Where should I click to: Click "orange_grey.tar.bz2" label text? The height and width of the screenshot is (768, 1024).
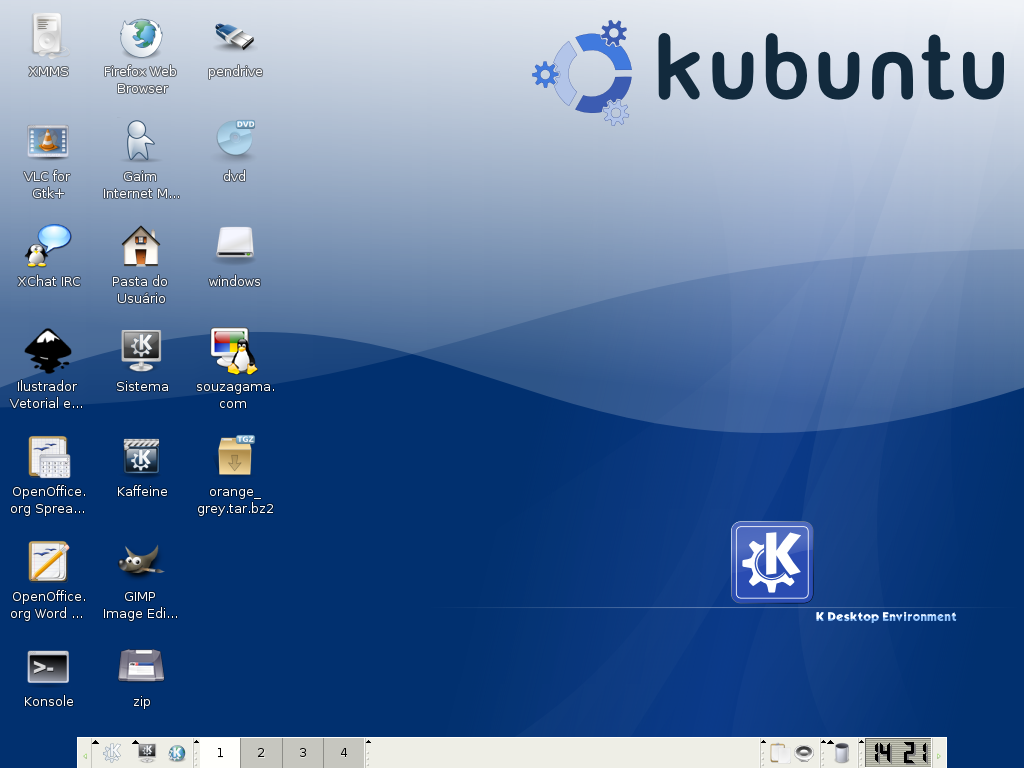(x=235, y=500)
